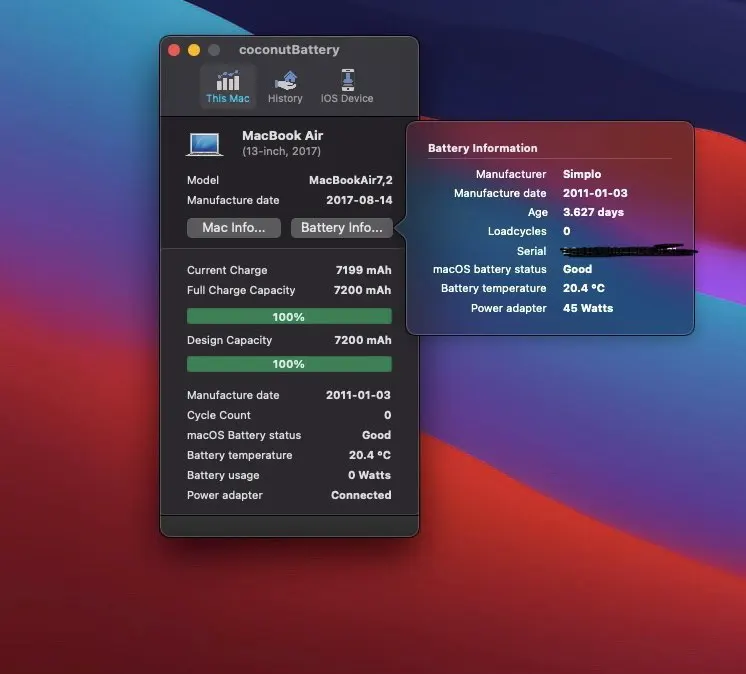Click popover macOS battery status Good
746x674 pixels.
pyautogui.click(x=578, y=269)
